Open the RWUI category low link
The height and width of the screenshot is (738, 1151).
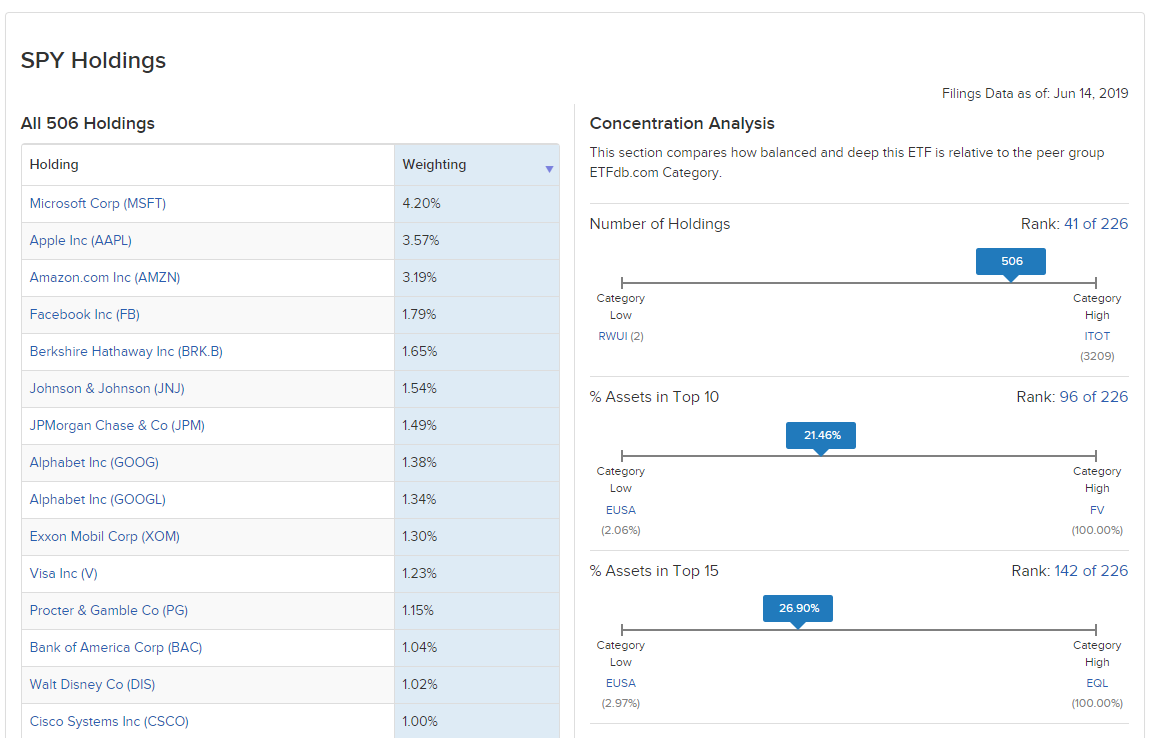coord(613,336)
